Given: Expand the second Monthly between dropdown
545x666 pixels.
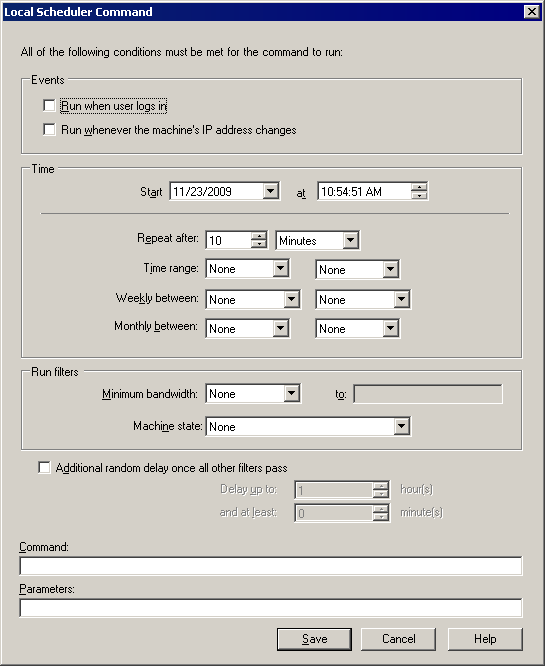Looking at the screenshot, I should (390, 328).
